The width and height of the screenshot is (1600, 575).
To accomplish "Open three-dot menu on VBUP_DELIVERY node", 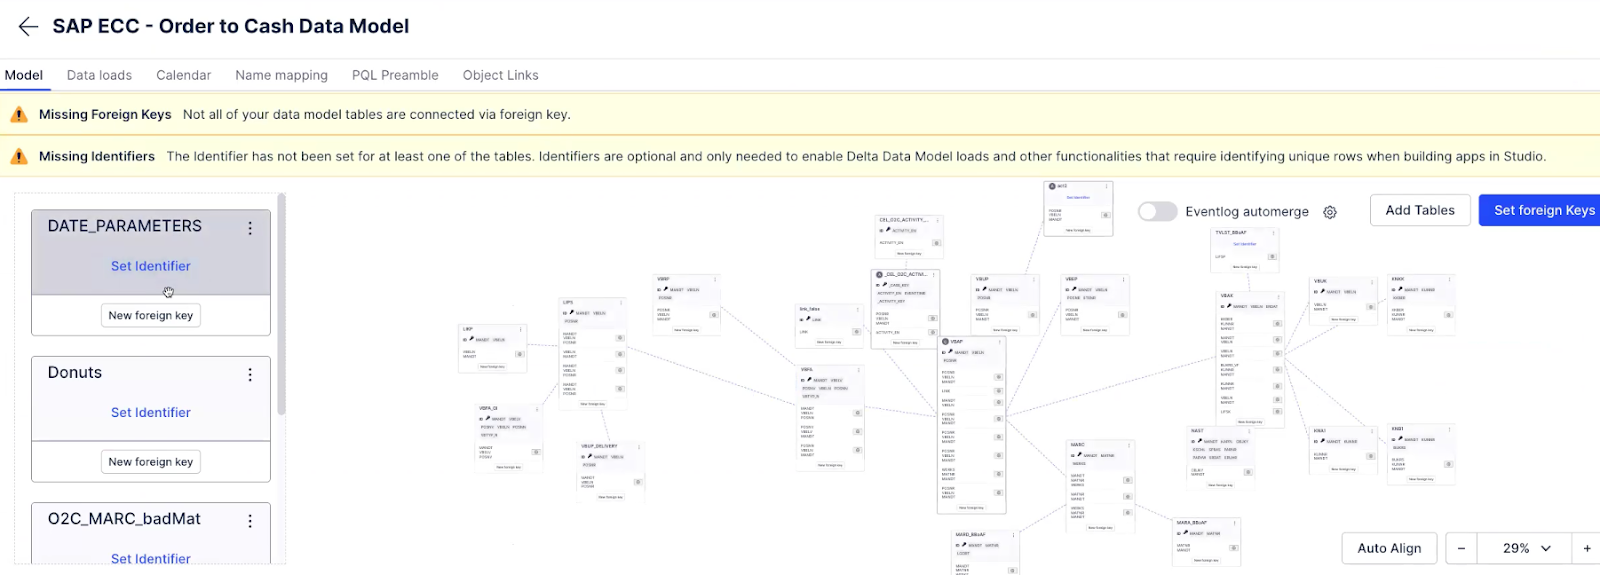I will pyautogui.click(x=639, y=447).
